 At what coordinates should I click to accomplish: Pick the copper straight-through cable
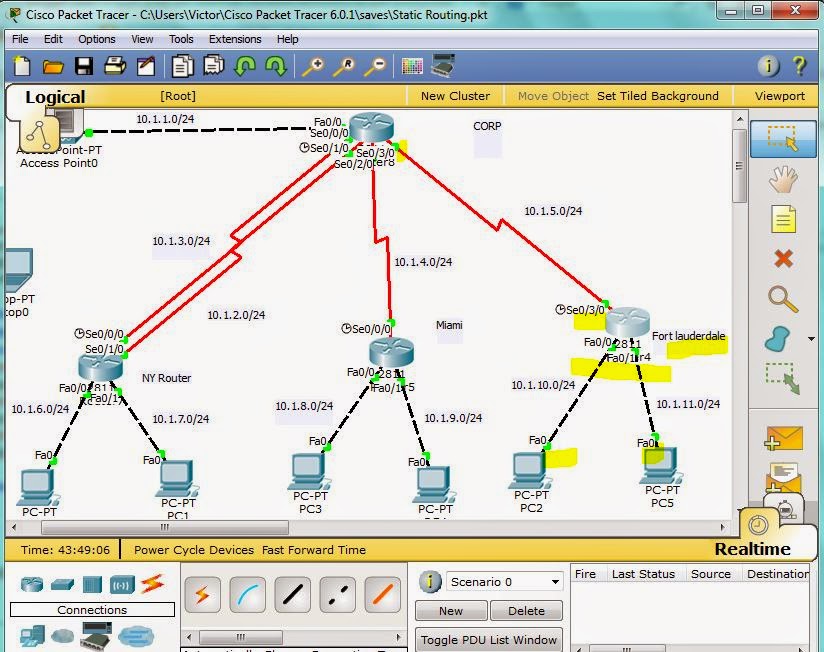(293, 595)
